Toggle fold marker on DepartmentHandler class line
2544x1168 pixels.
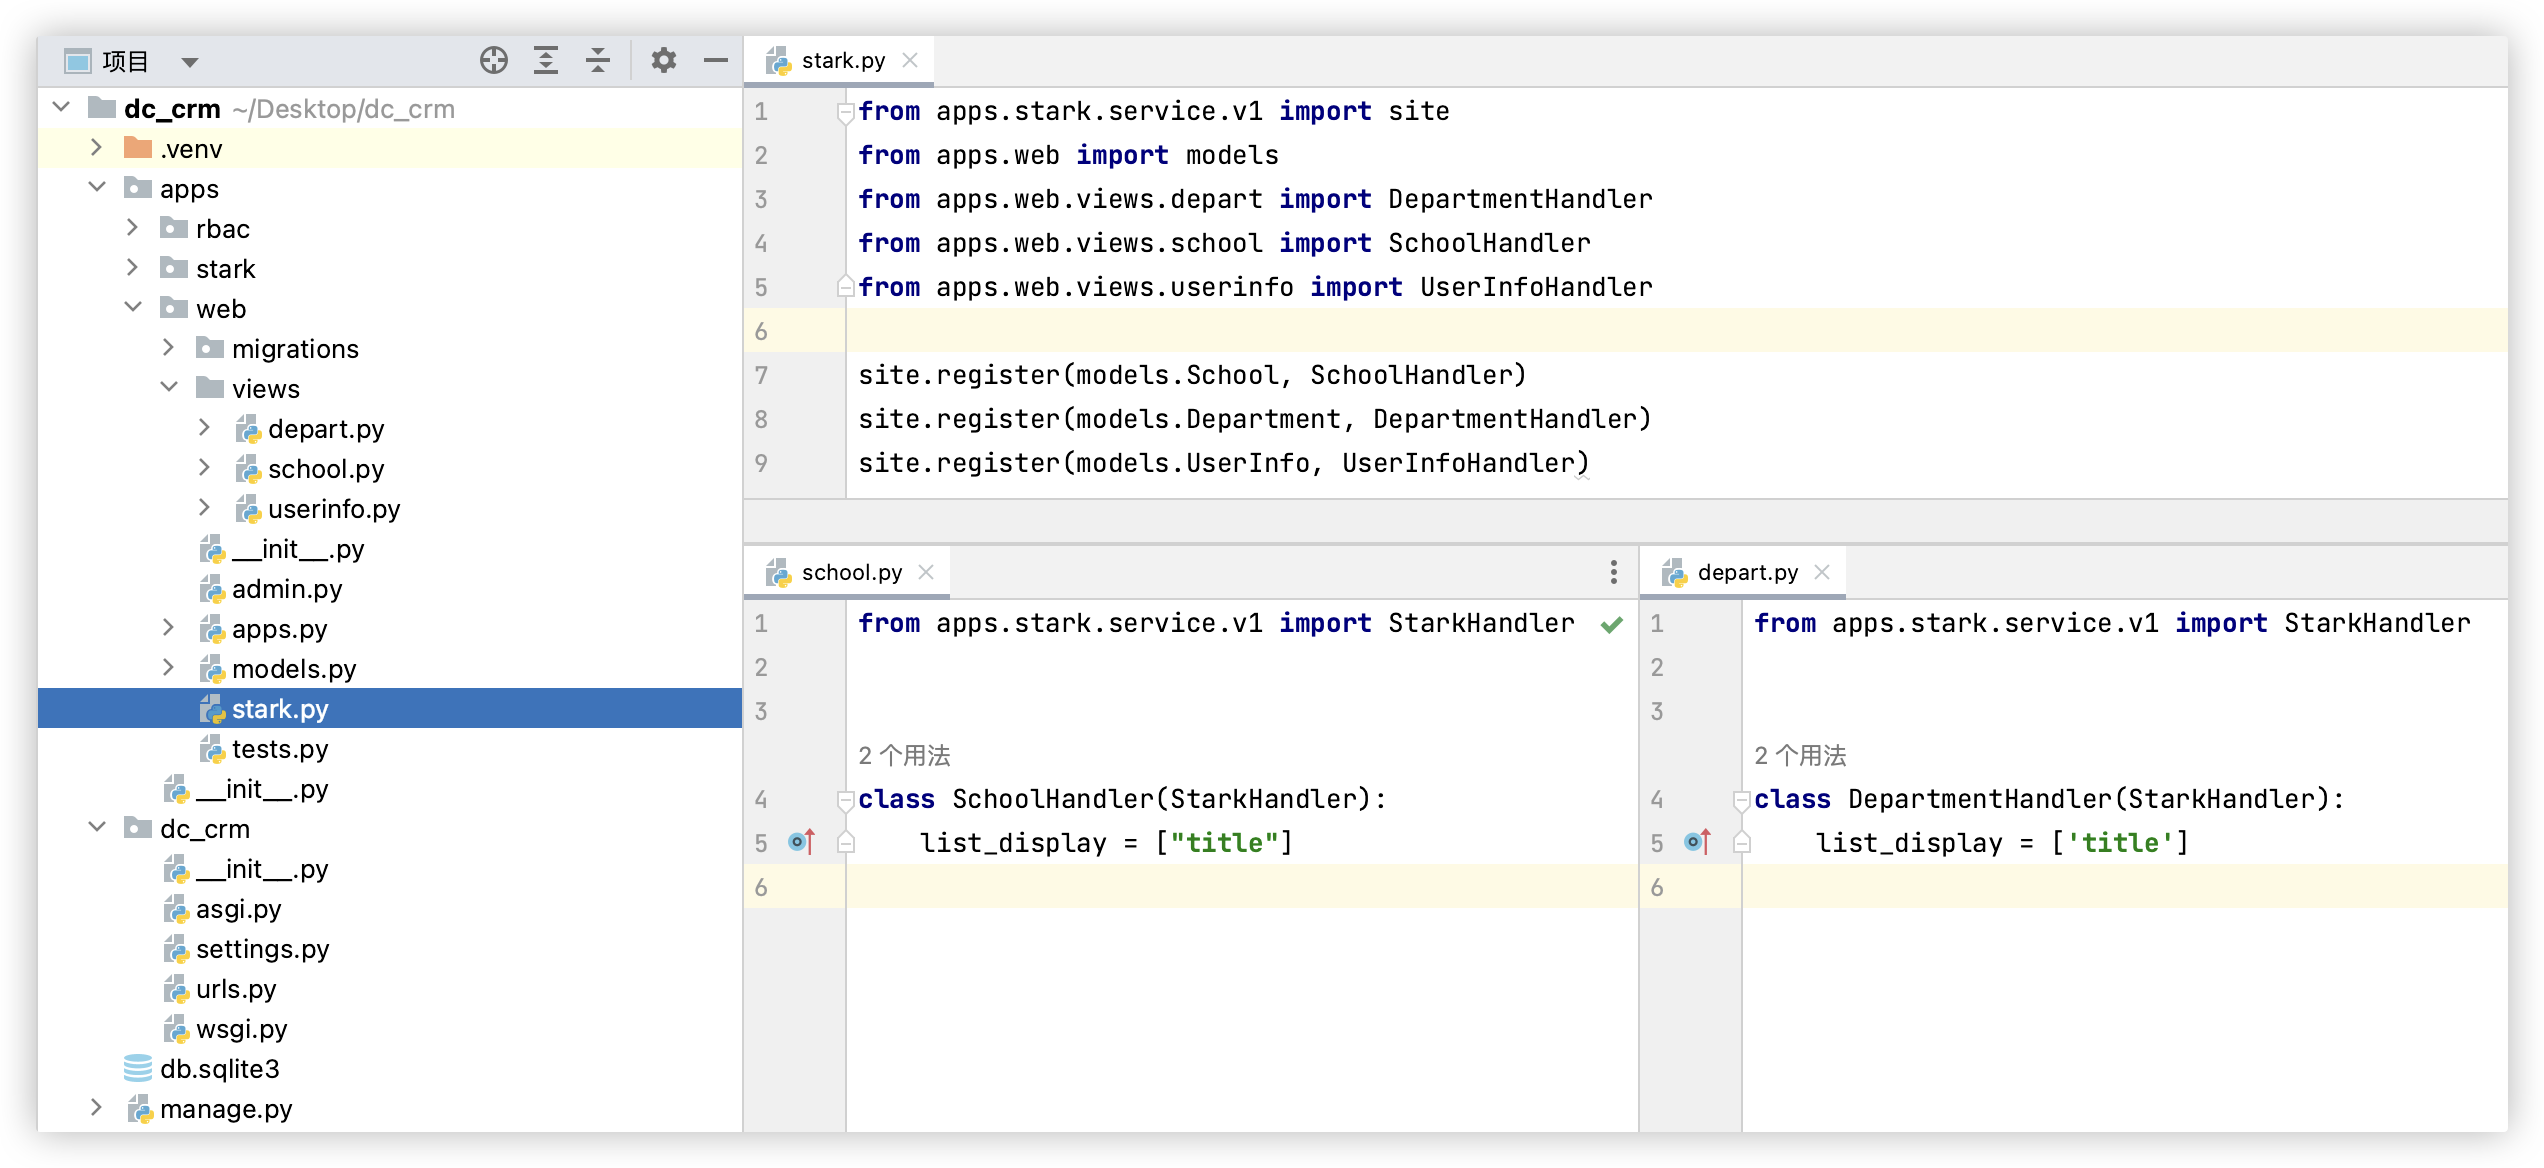pyautogui.click(x=1741, y=799)
